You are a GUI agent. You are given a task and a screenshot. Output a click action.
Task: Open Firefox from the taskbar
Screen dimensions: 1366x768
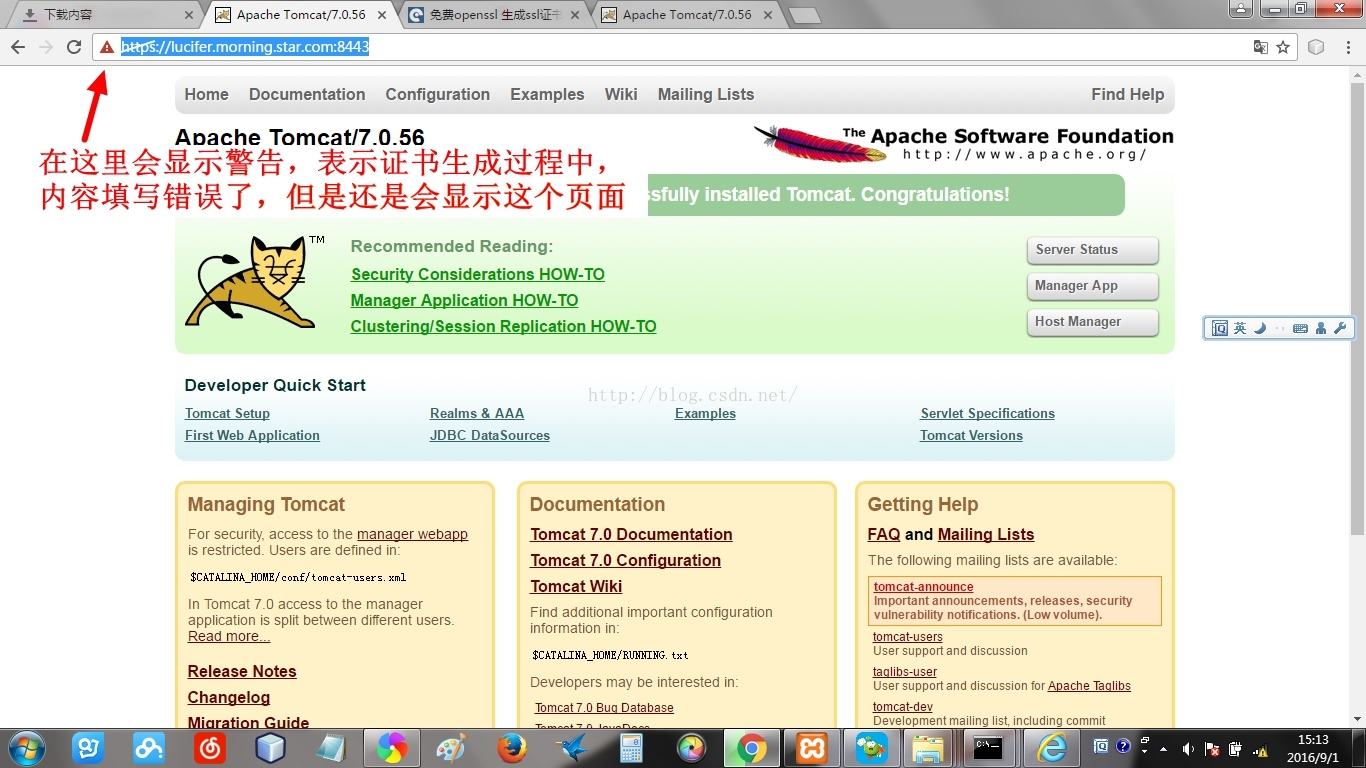pos(512,748)
